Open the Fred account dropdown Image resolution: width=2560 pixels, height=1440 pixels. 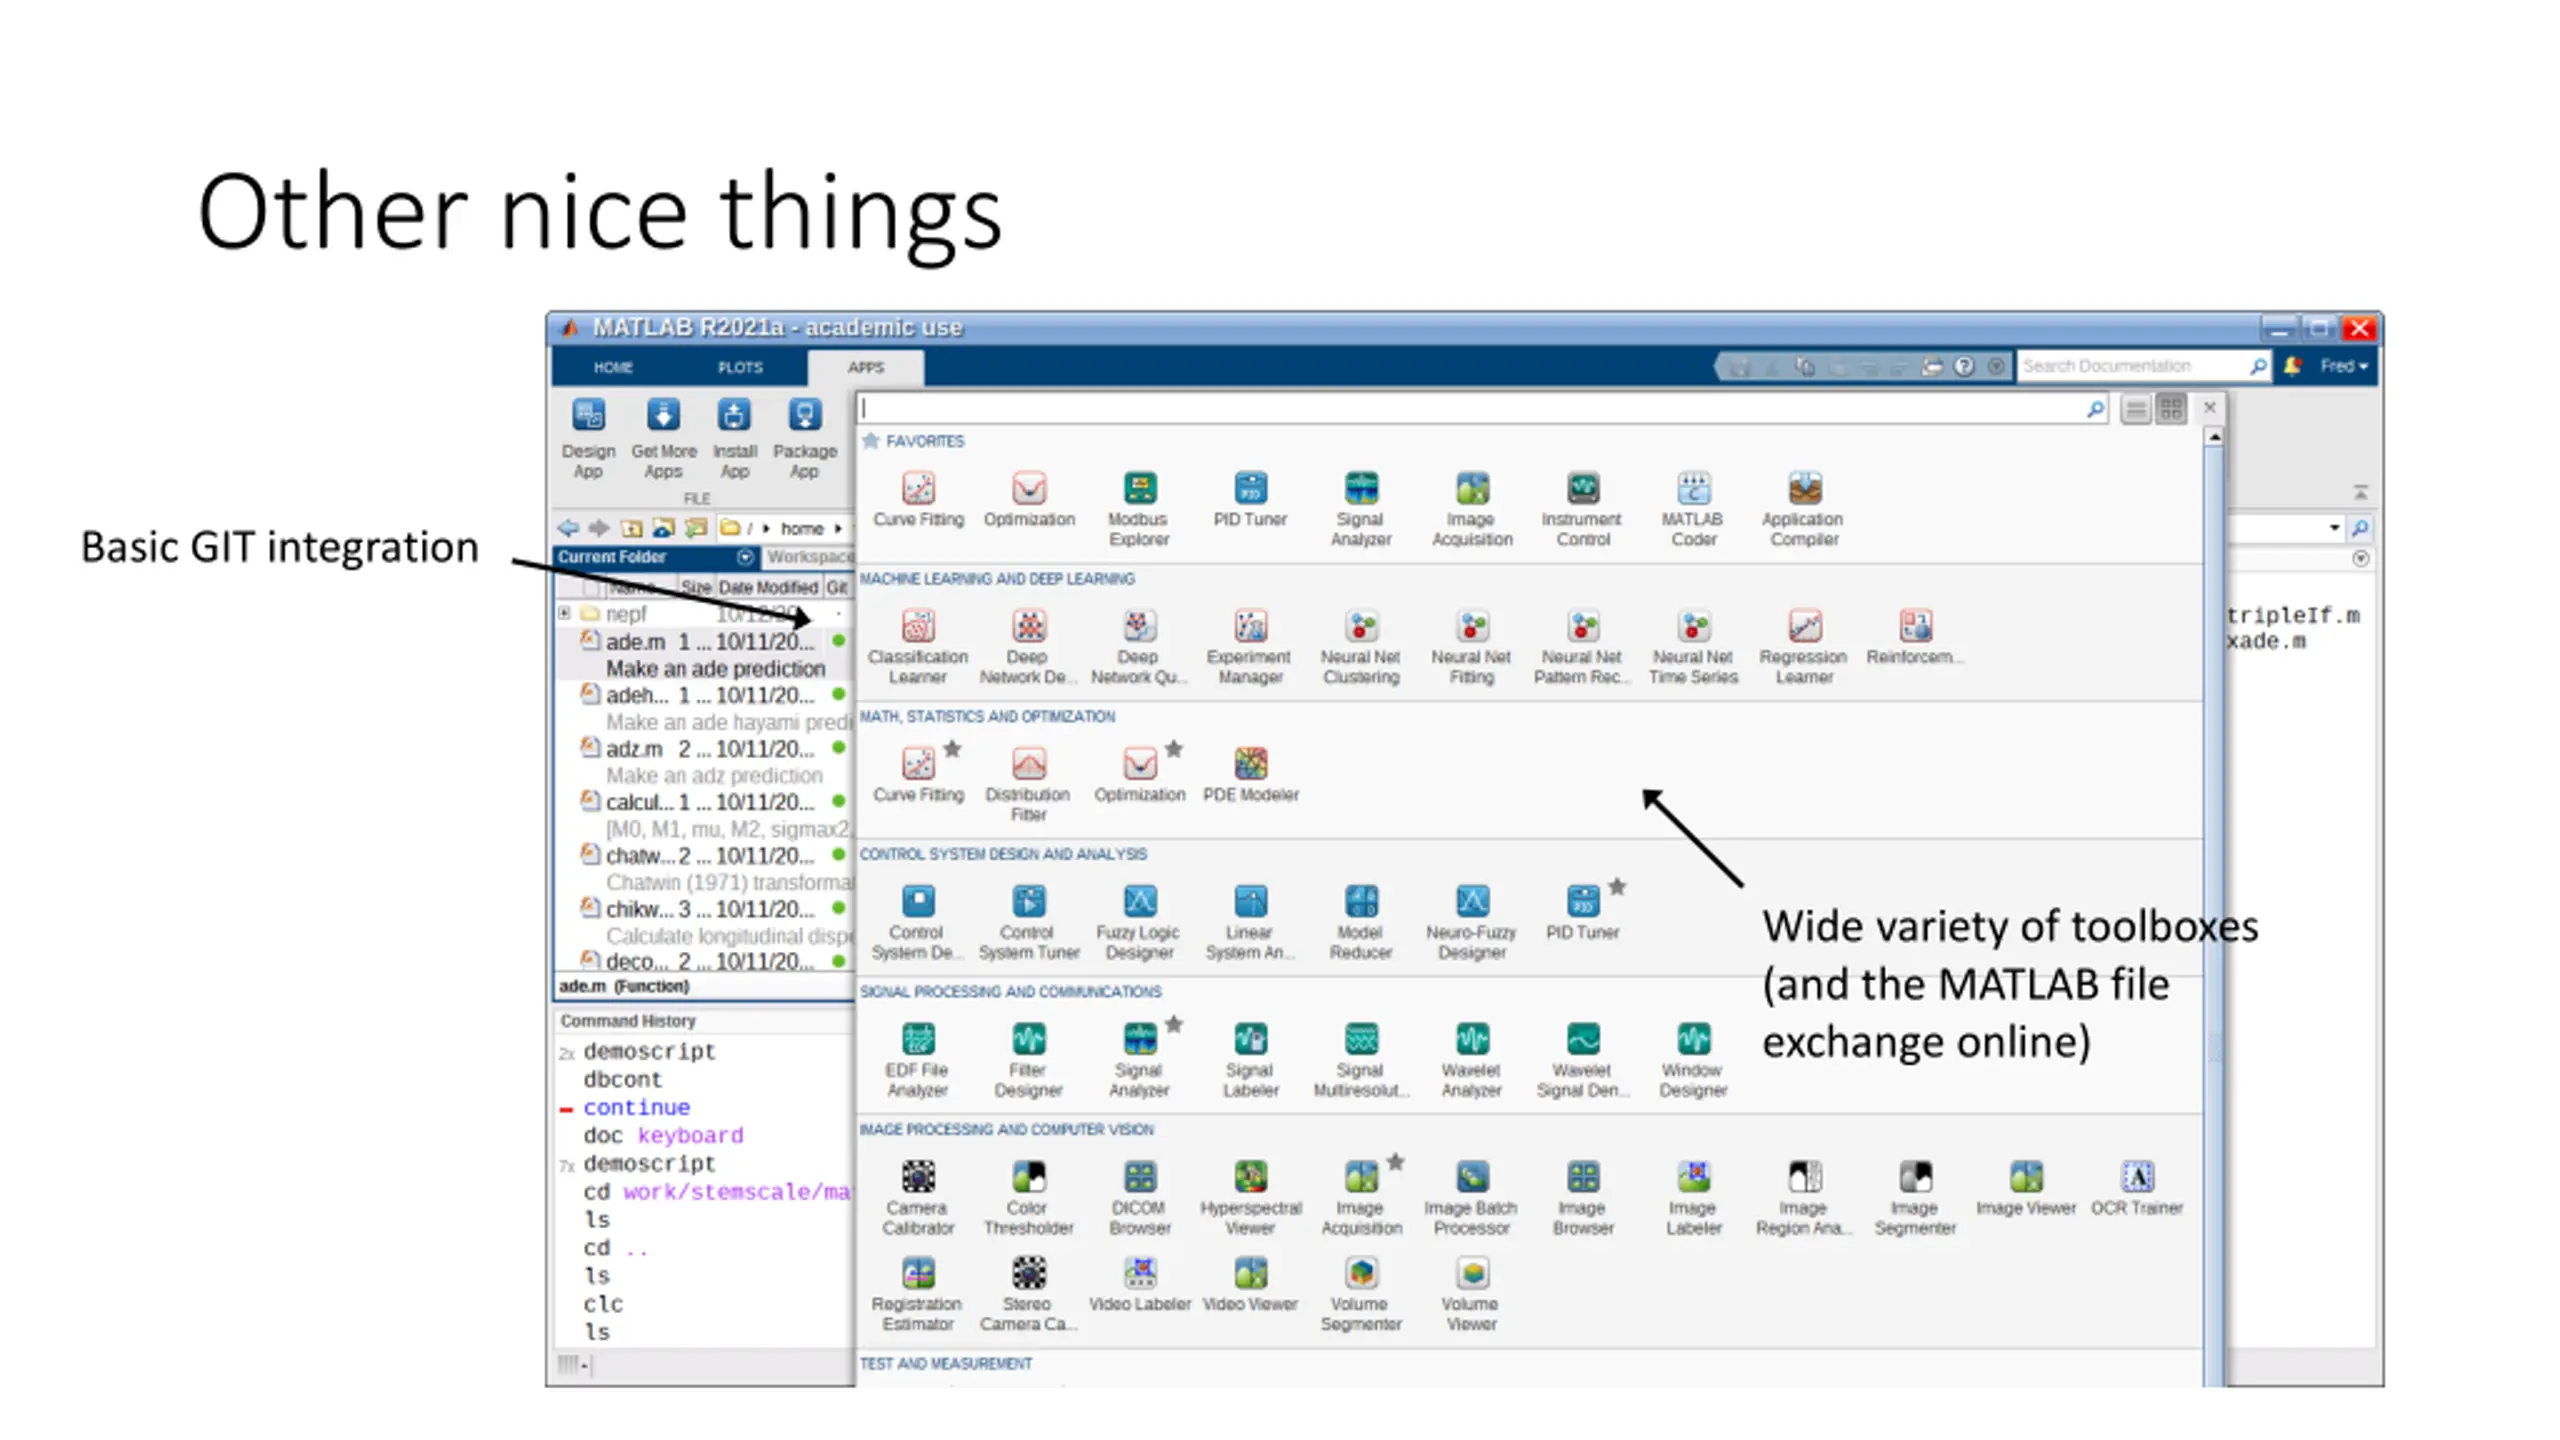click(2345, 367)
